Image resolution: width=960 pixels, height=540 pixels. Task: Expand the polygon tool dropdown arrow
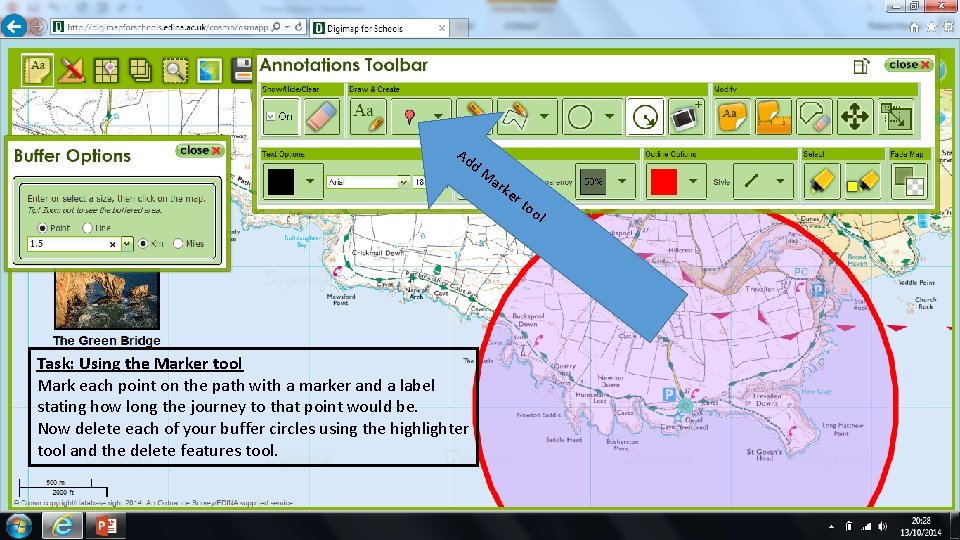coord(544,116)
